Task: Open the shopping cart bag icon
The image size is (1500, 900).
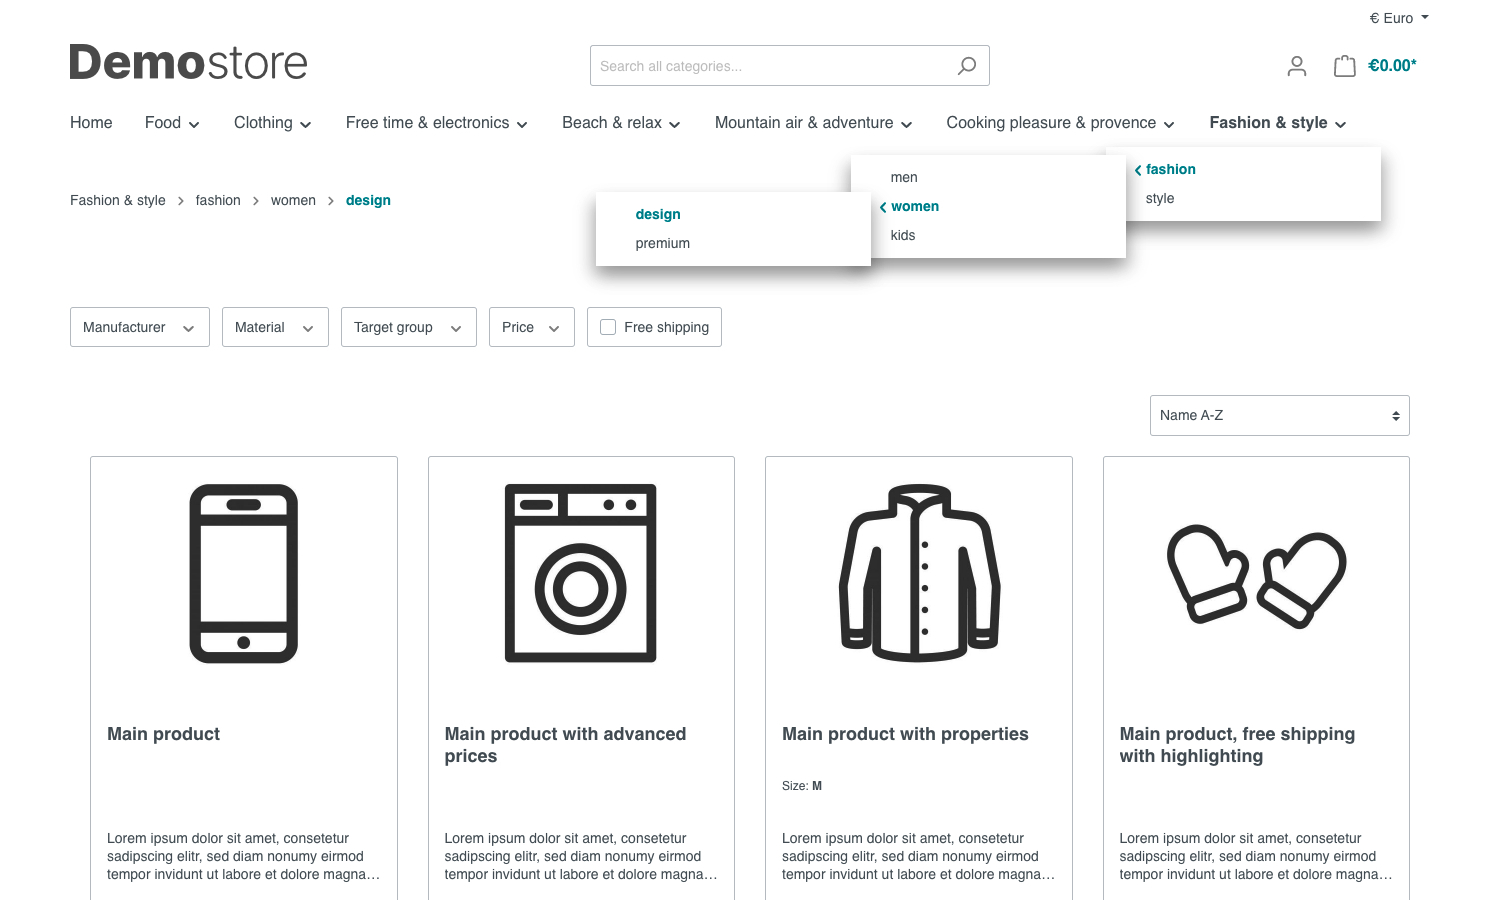Action: [x=1345, y=66]
